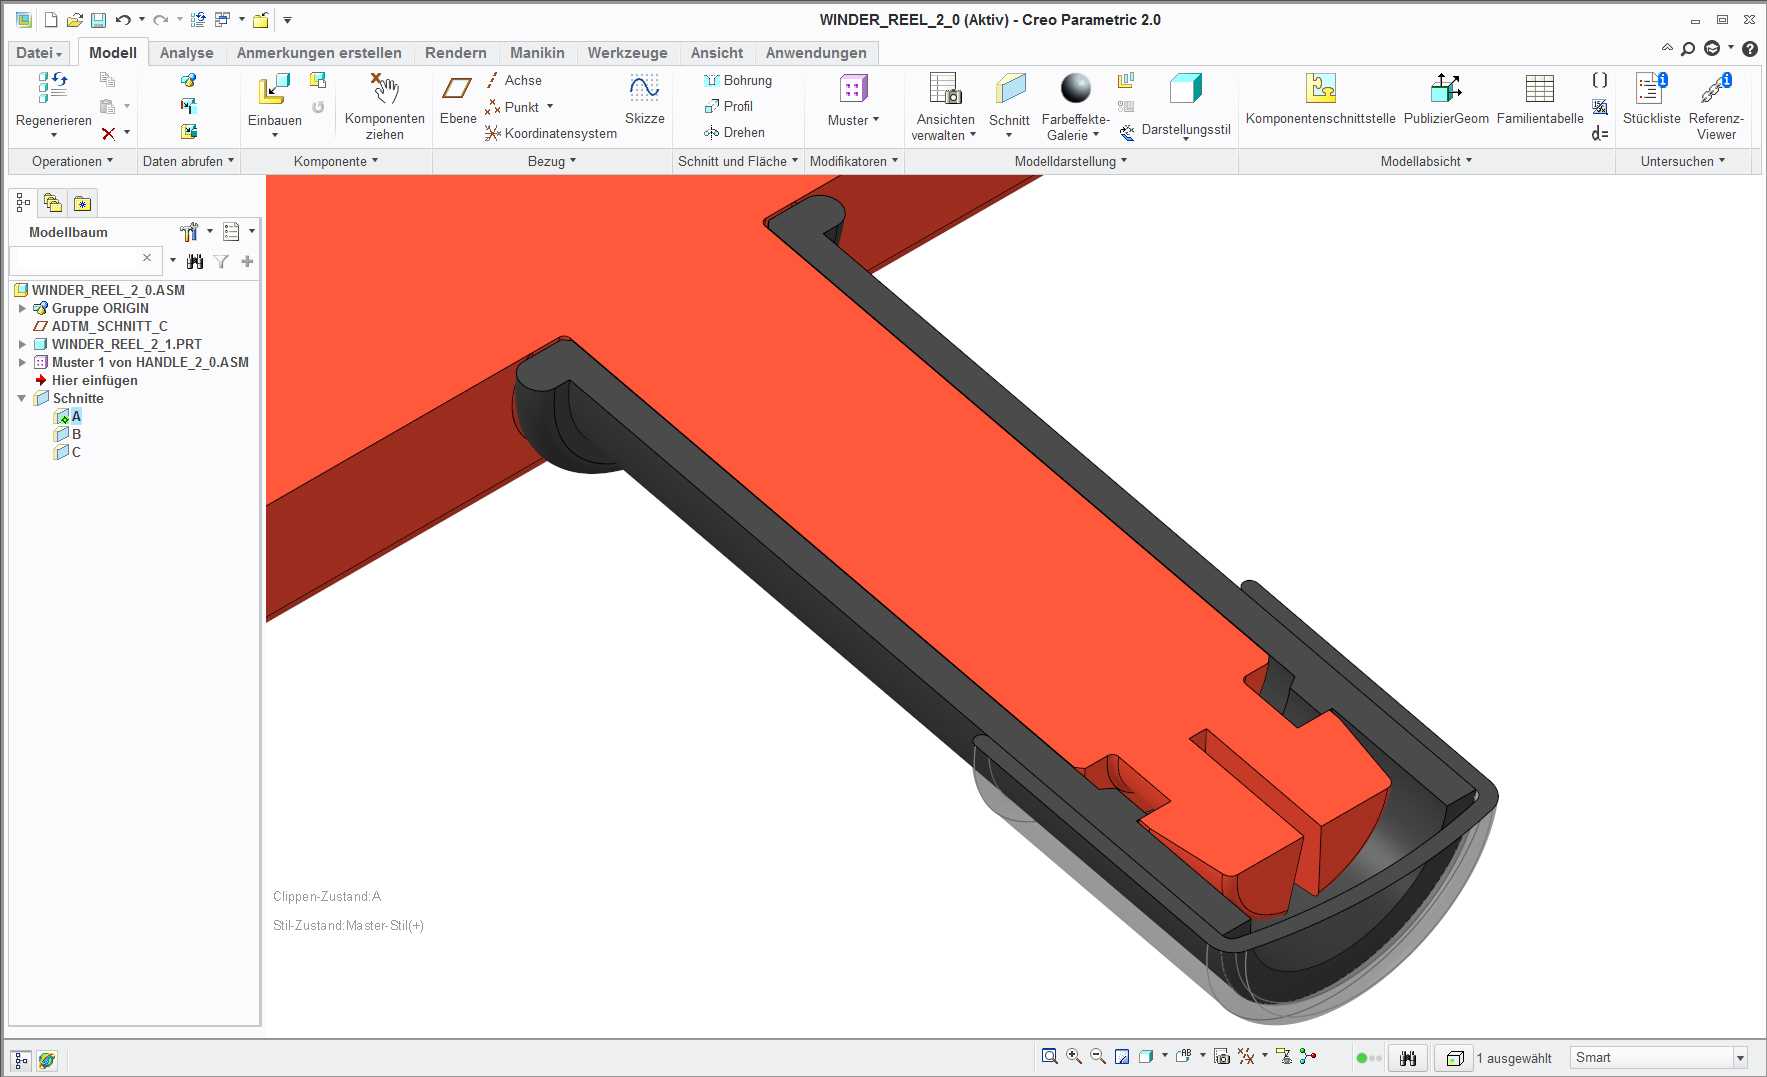
Task: Open the Ansicht ribbon tab
Action: [x=716, y=53]
